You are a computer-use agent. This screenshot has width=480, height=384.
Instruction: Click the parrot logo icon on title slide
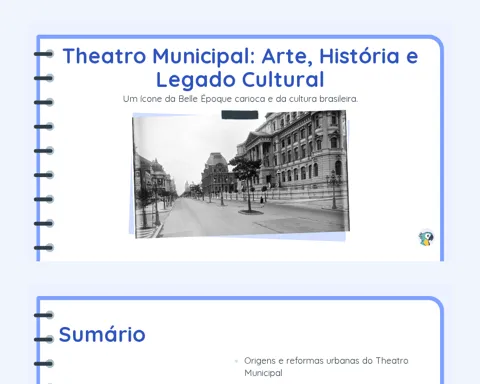tap(426, 238)
